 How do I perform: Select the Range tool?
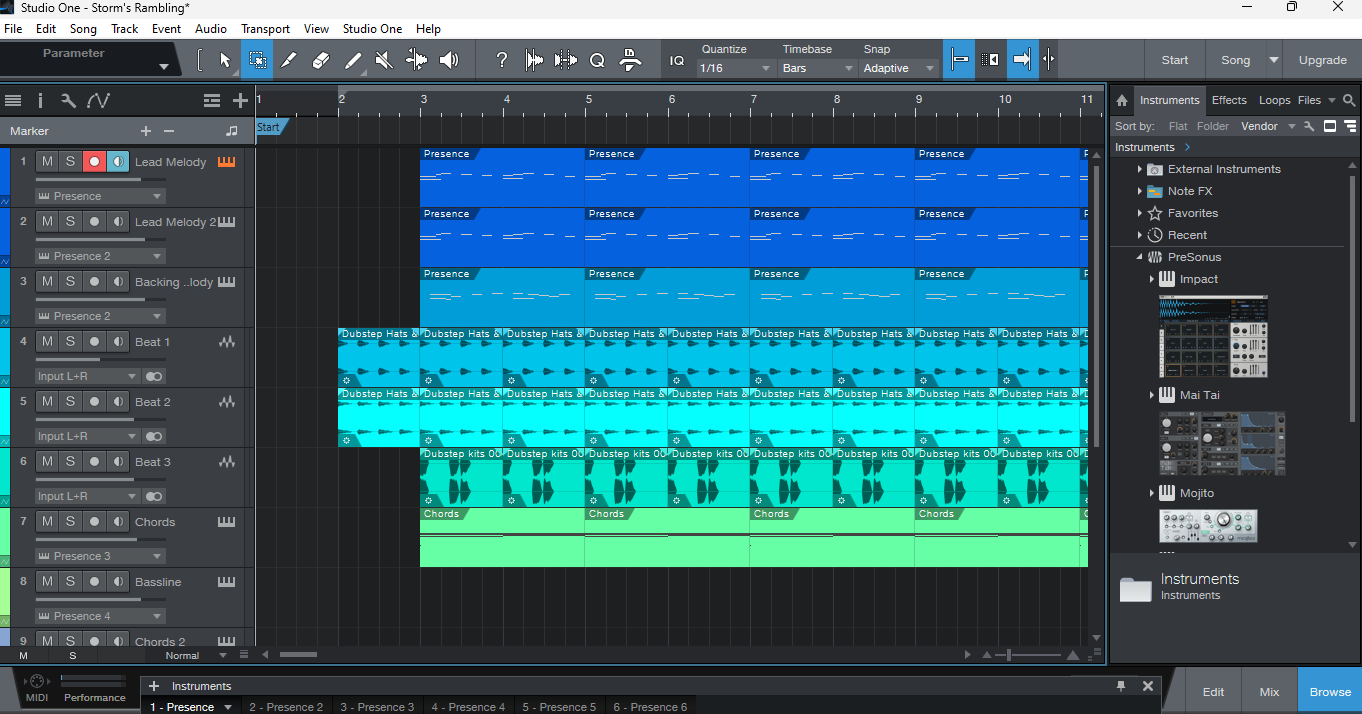pos(257,60)
